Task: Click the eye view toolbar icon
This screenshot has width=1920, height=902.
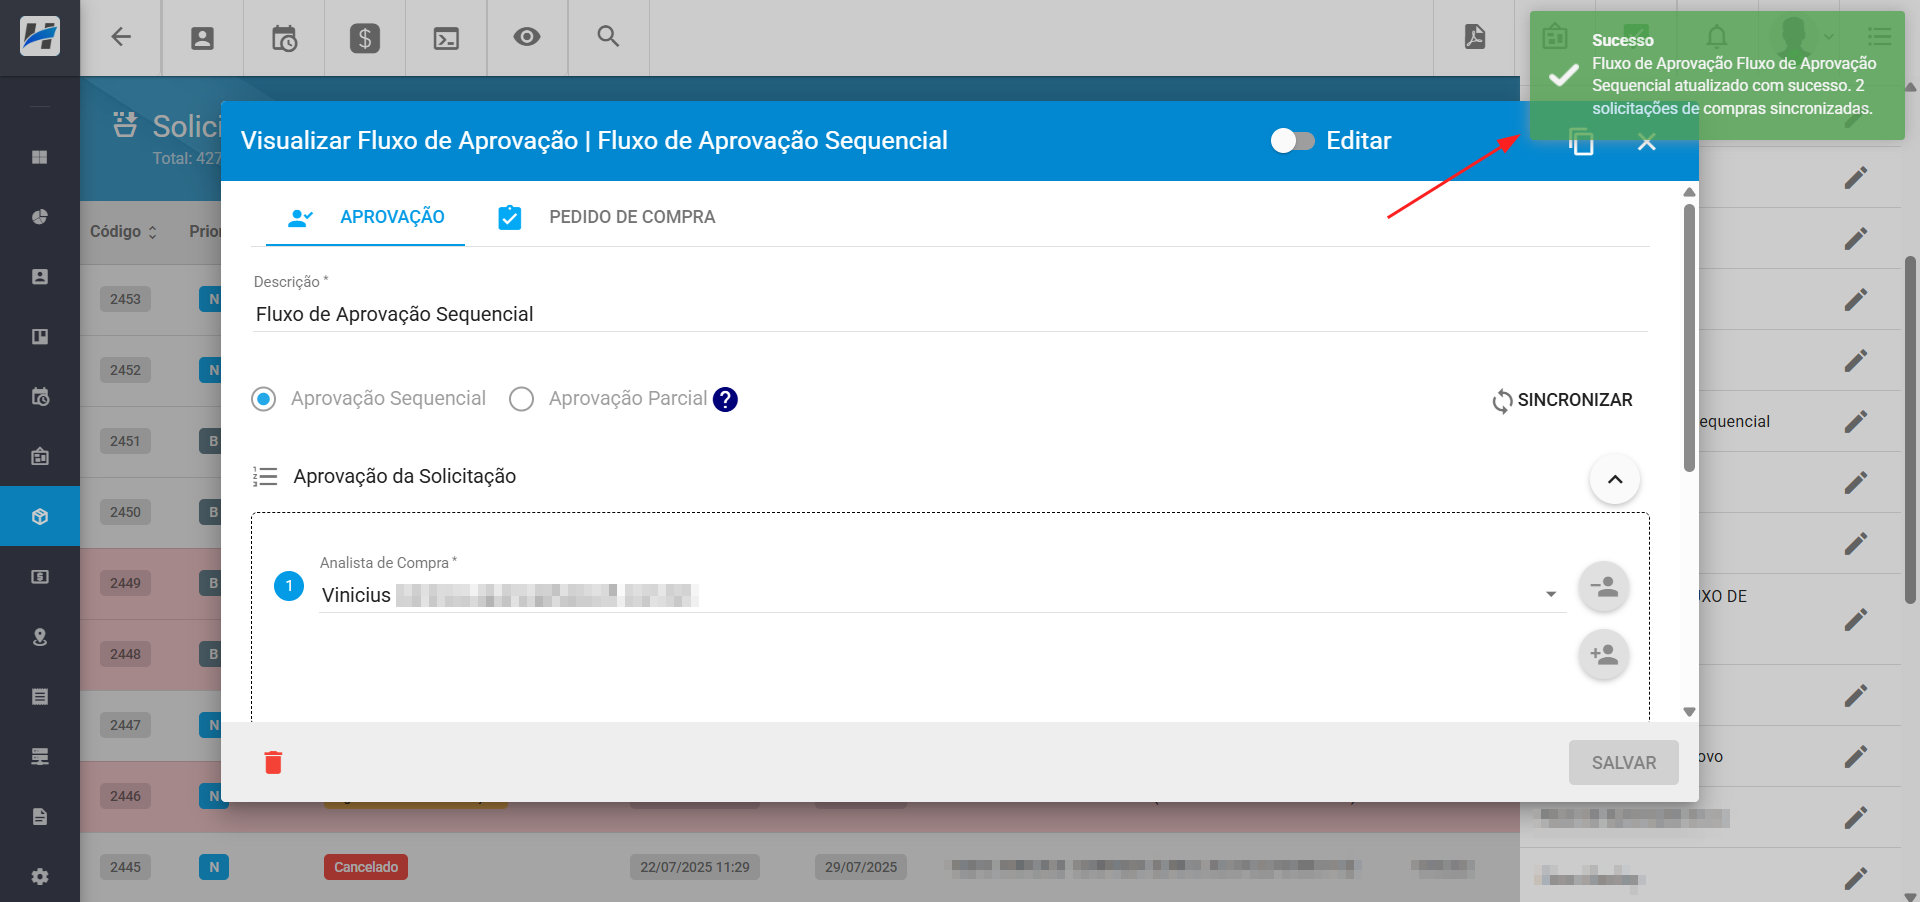Action: pos(527,37)
